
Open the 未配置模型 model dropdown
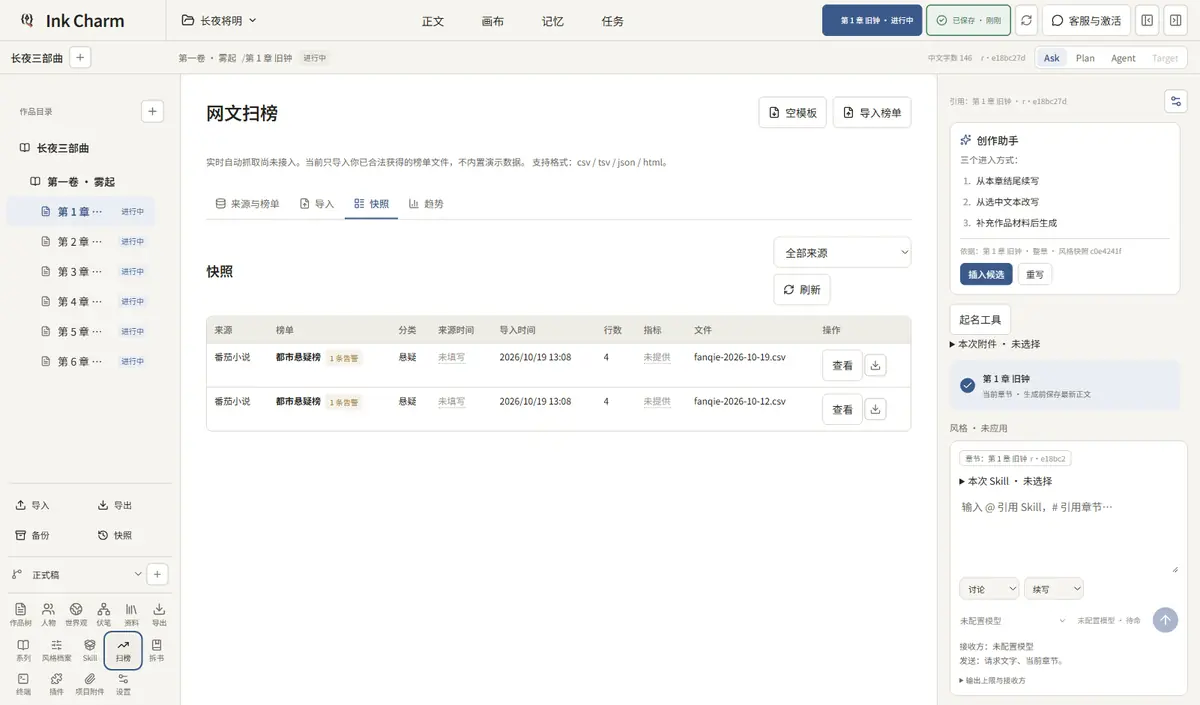click(1013, 621)
